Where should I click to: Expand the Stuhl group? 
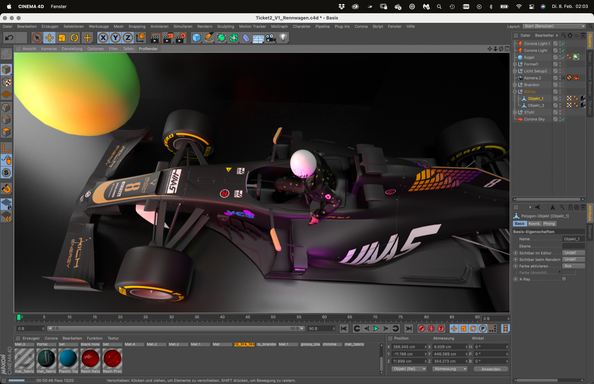click(x=515, y=112)
